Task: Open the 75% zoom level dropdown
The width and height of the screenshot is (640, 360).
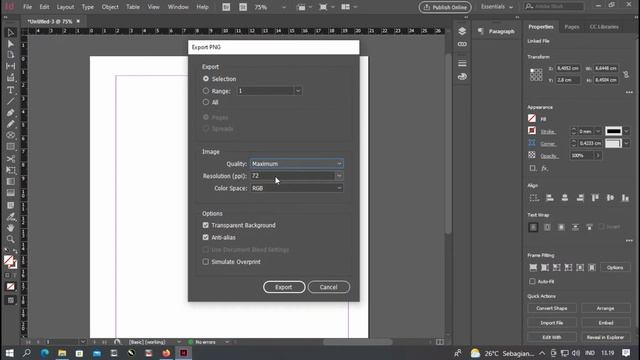Action: (284, 7)
